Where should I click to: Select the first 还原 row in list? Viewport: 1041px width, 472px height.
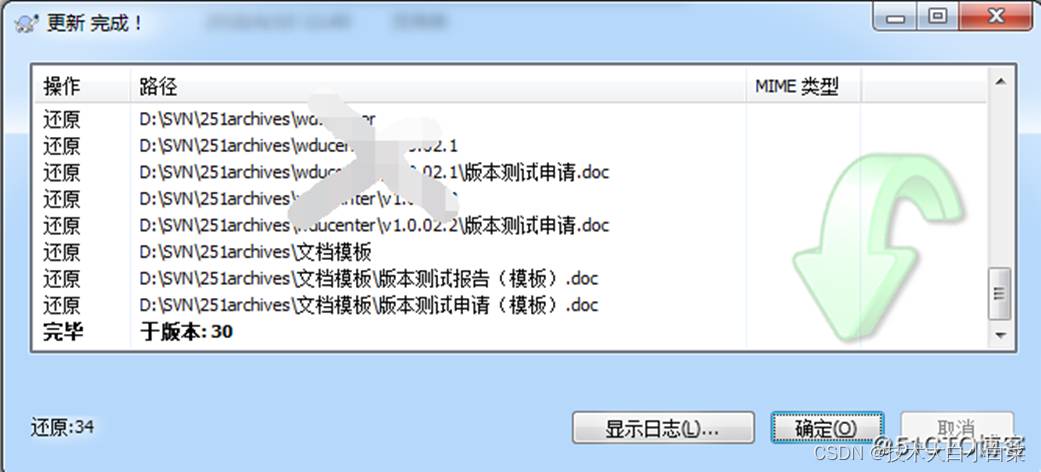[x=510, y=120]
